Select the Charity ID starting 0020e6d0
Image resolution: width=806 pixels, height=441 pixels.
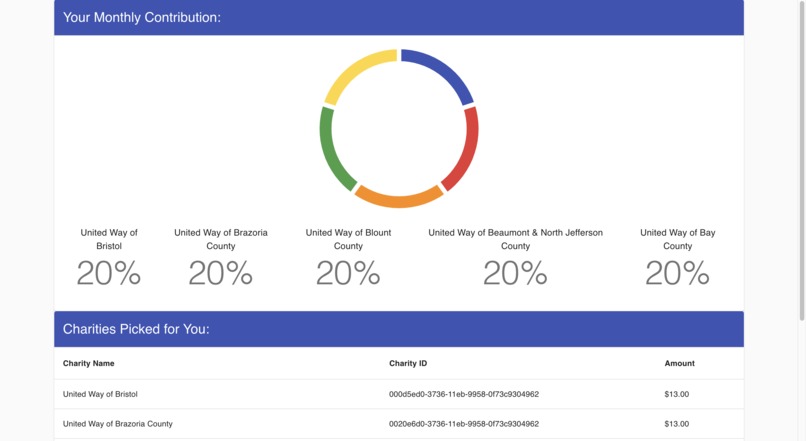tap(464, 424)
